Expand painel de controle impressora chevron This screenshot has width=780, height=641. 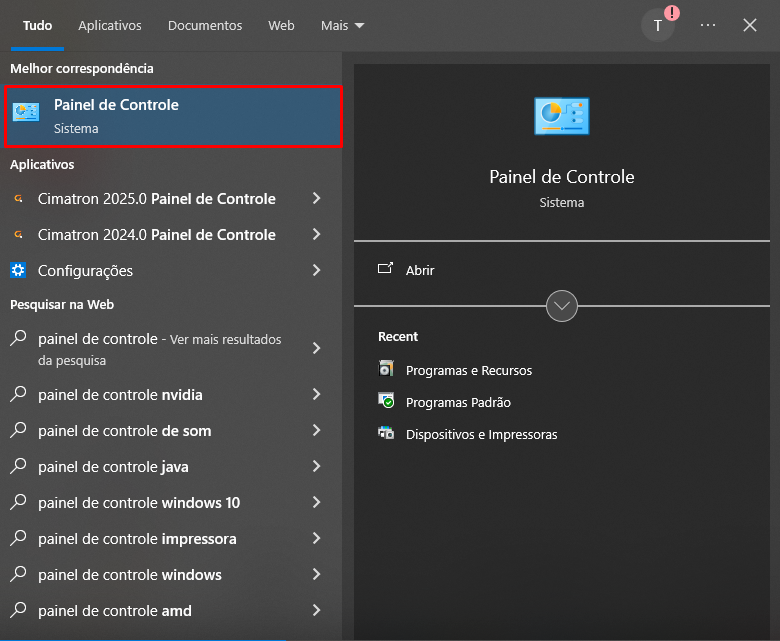(x=316, y=538)
